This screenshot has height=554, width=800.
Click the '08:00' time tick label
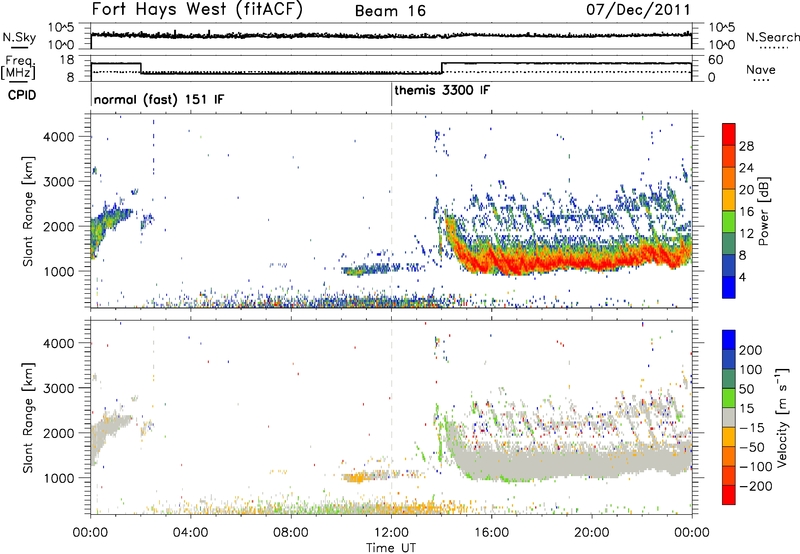click(x=291, y=532)
